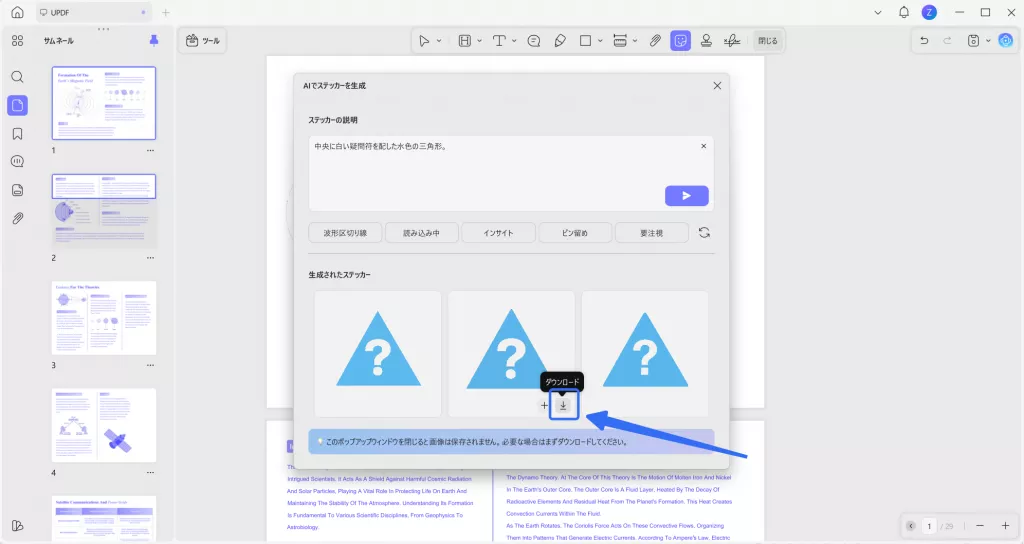Click into the sticker description text box
Screen dimensions: 1024x544
coord(511,173)
